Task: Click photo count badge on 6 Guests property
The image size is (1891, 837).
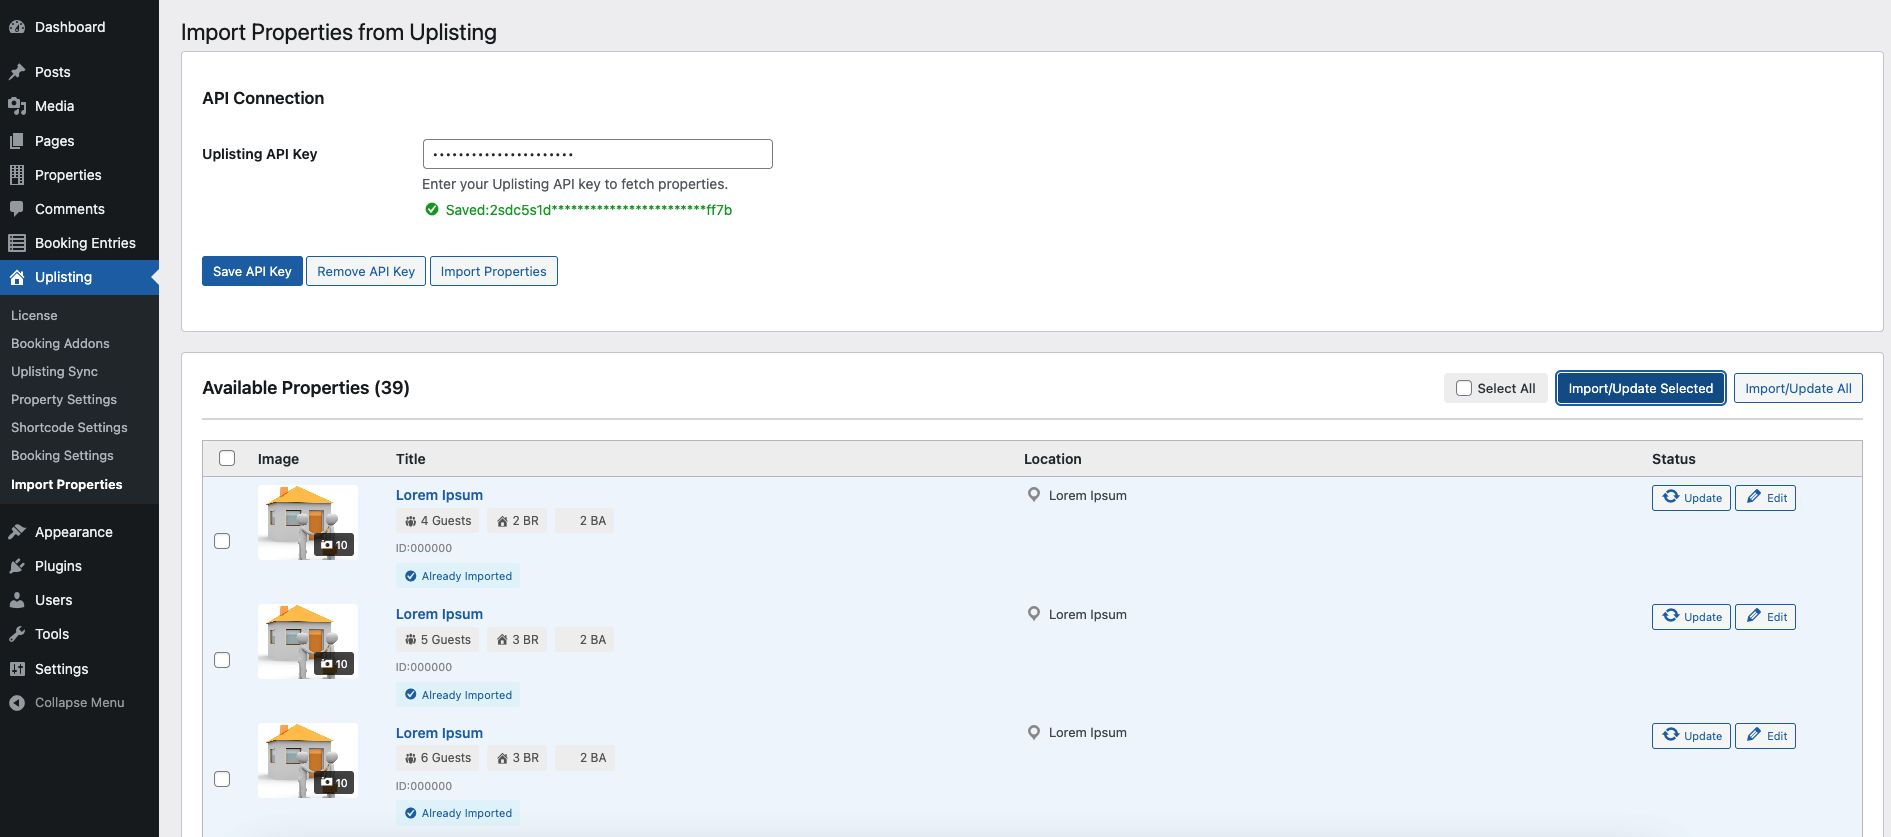Action: (x=334, y=783)
